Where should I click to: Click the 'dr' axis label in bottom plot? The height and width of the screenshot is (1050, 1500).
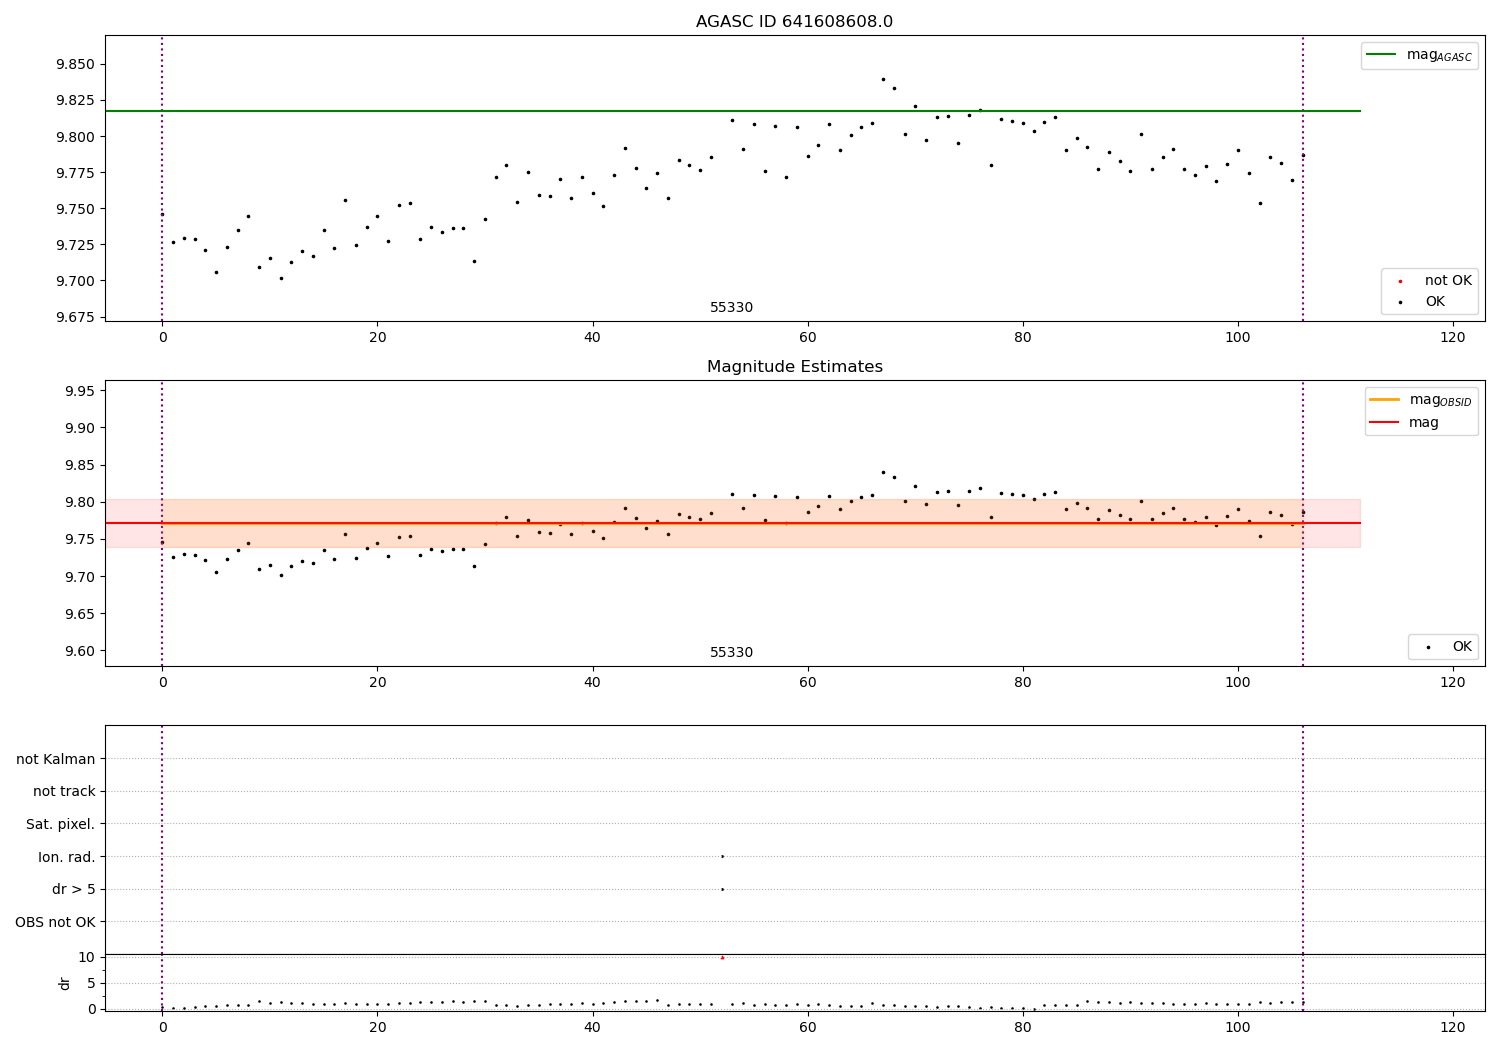tap(65, 983)
